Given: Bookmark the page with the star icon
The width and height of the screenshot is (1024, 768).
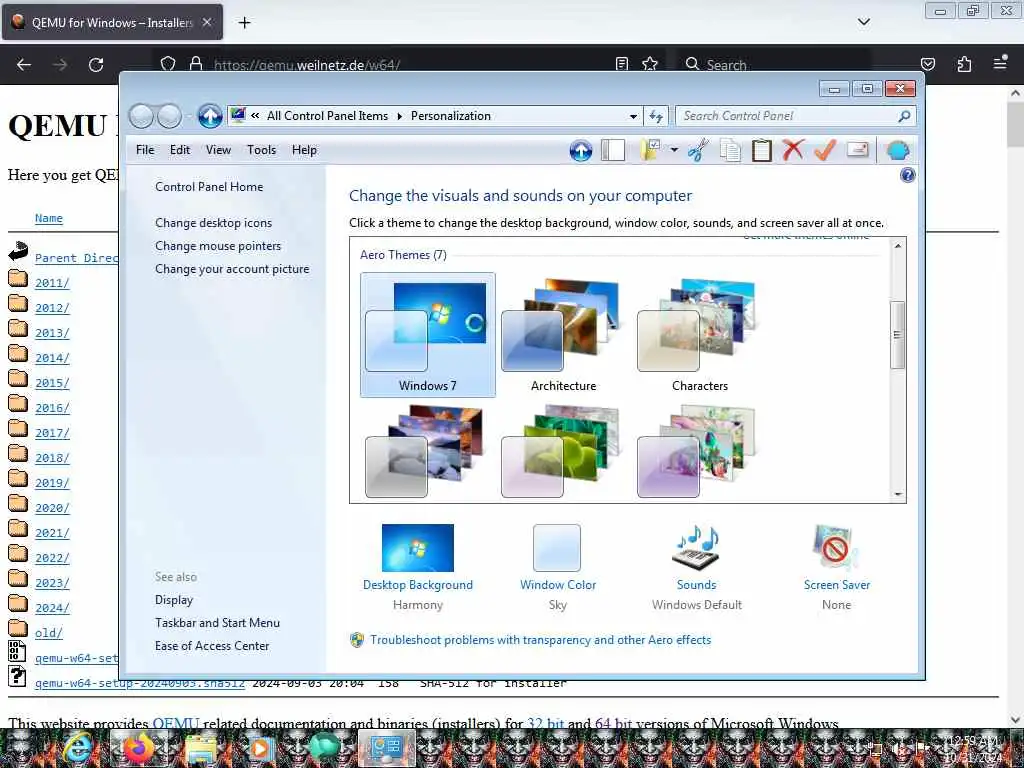Looking at the screenshot, I should point(650,64).
